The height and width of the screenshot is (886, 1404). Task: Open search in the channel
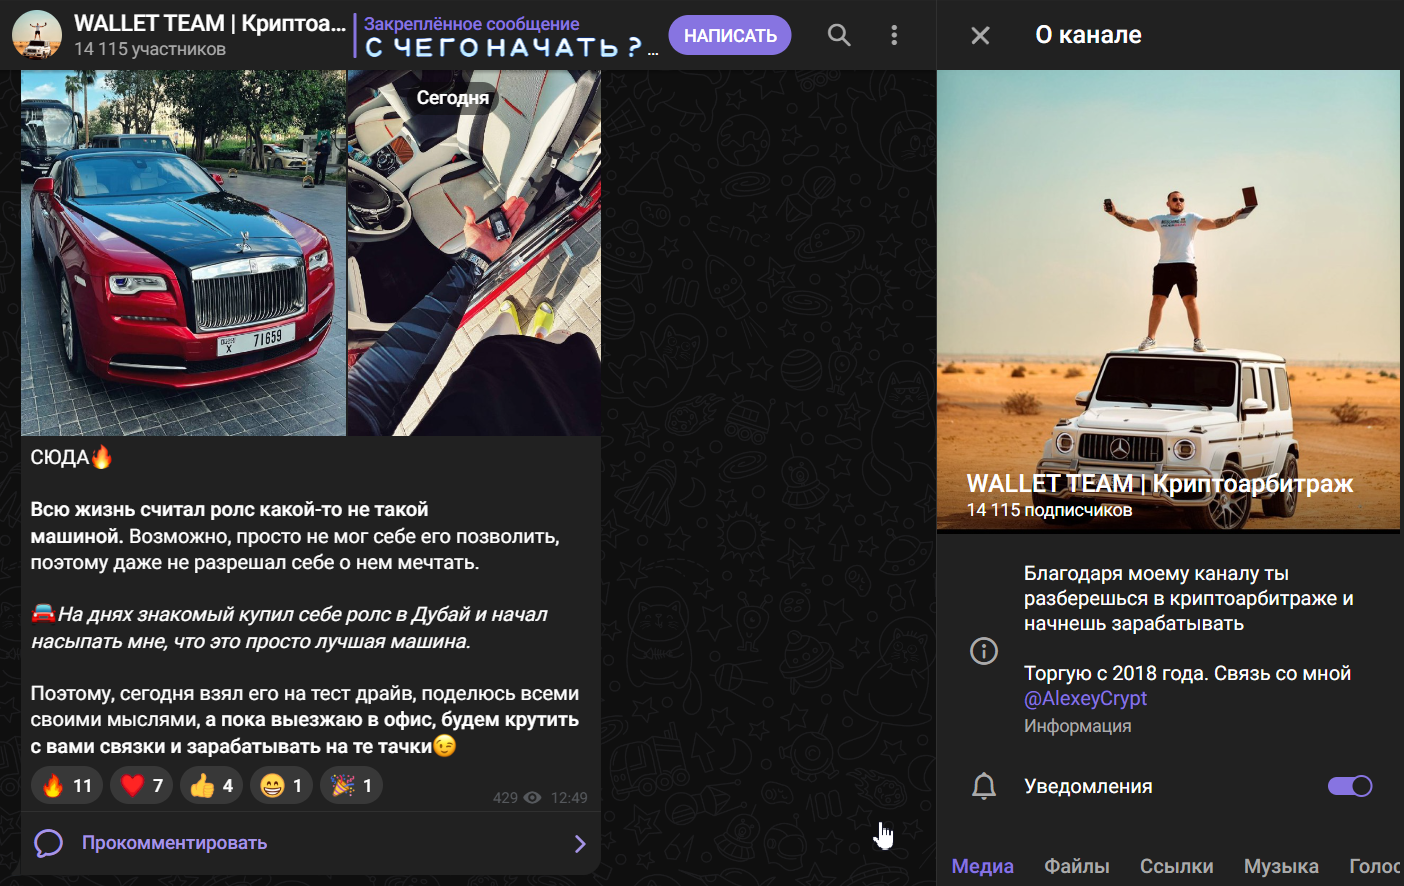839,35
